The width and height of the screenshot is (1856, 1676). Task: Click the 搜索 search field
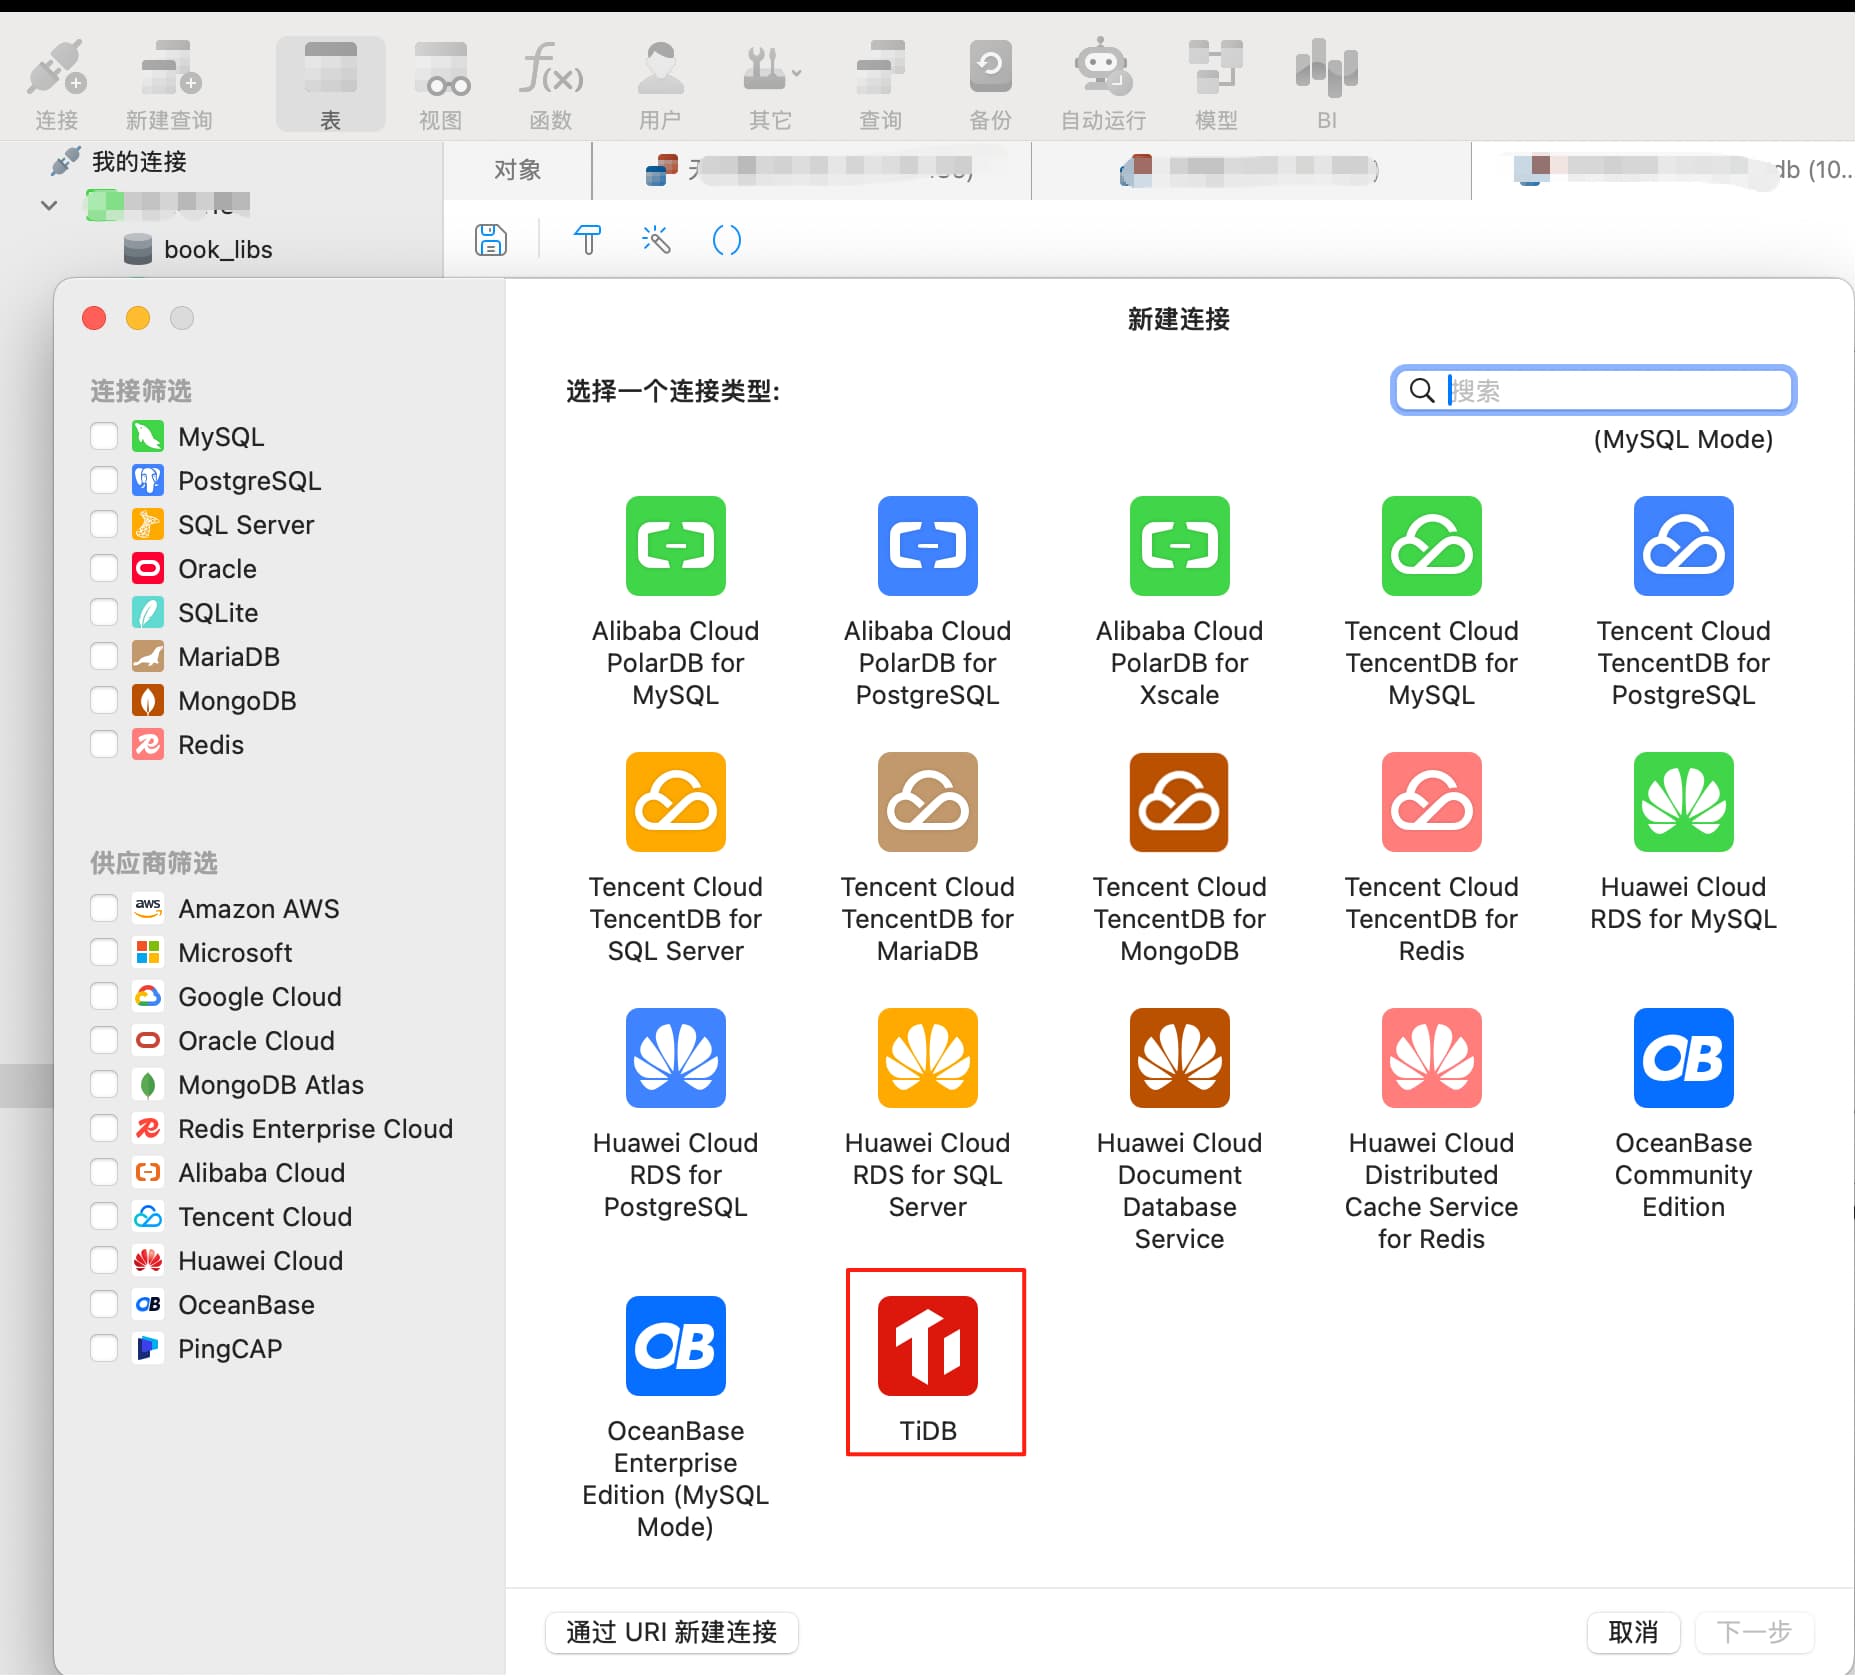point(1594,390)
